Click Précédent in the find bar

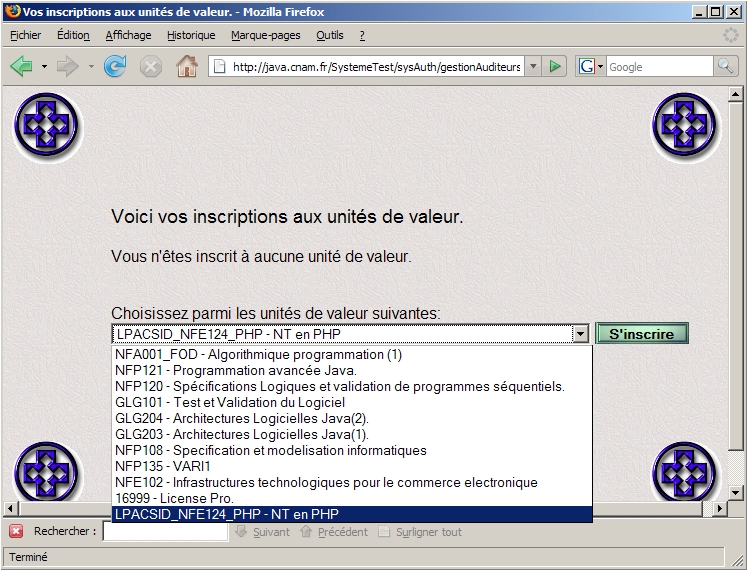point(334,532)
